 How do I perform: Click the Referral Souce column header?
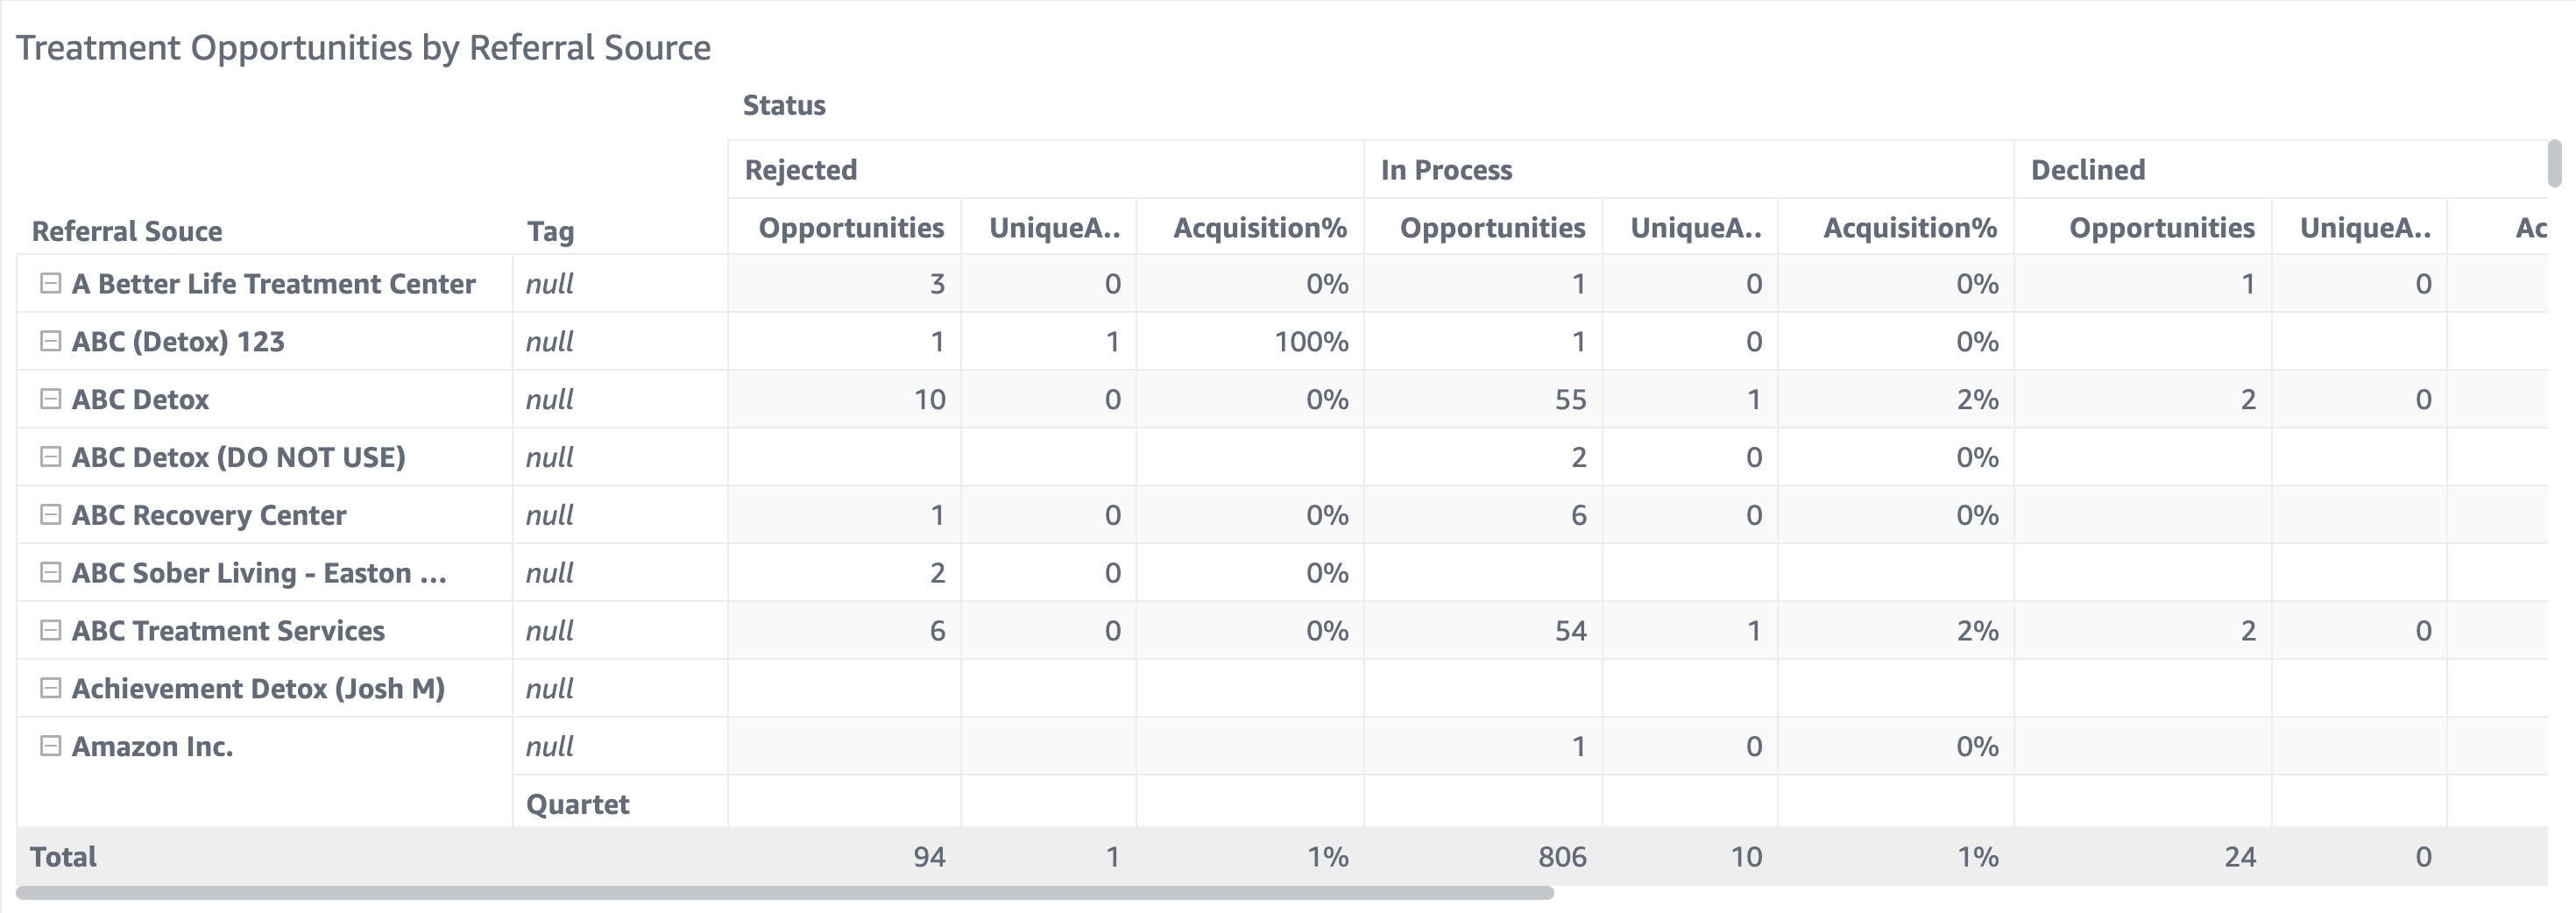127,232
